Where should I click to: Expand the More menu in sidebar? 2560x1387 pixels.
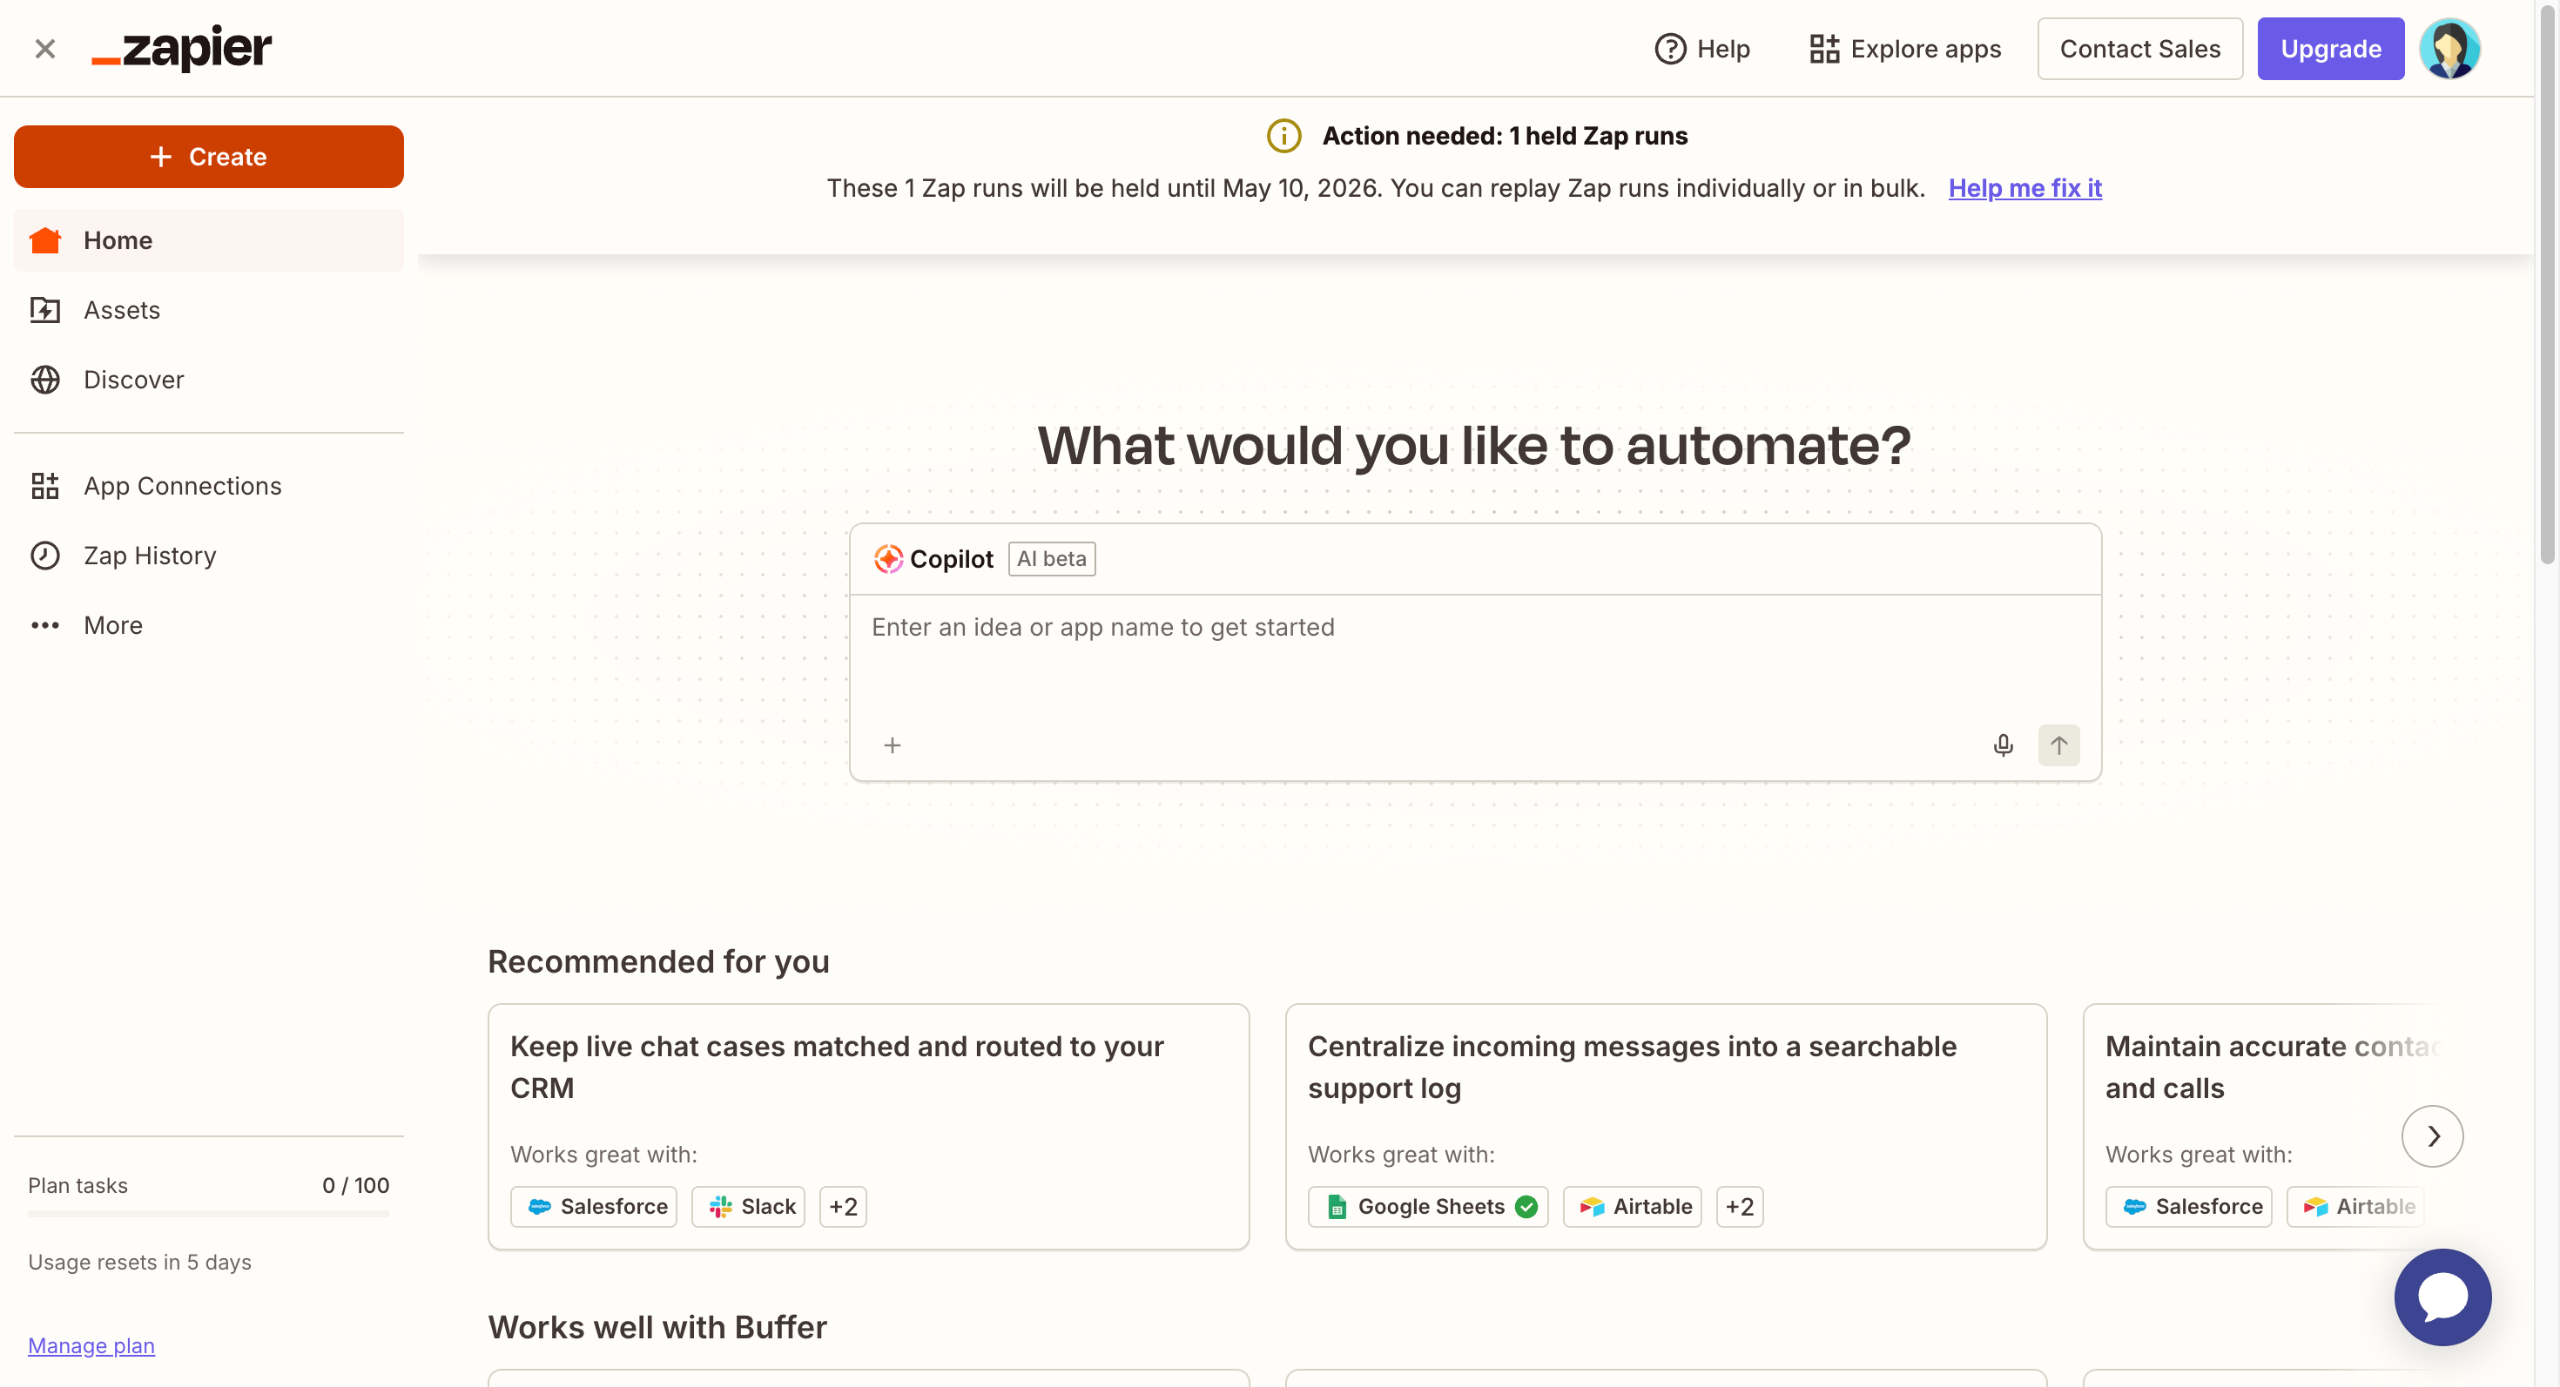click(112, 625)
